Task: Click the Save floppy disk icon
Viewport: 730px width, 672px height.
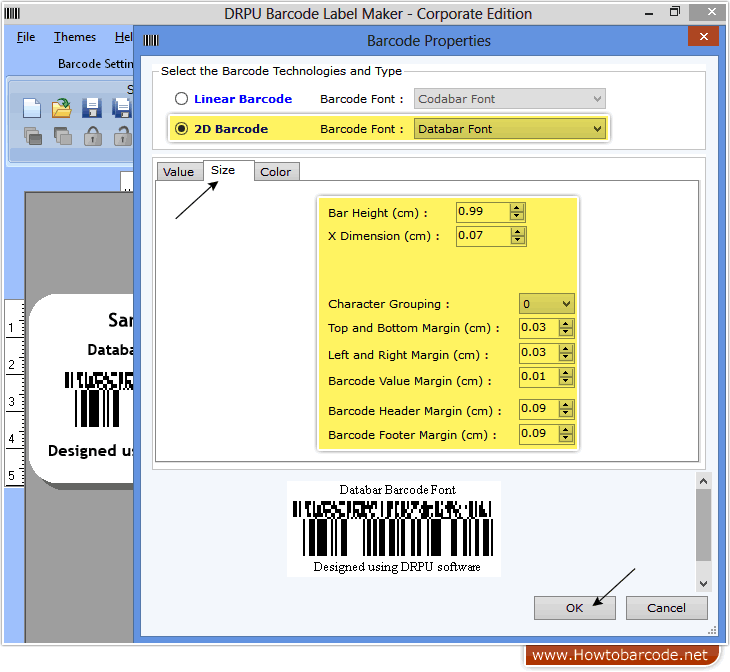Action: click(x=92, y=108)
